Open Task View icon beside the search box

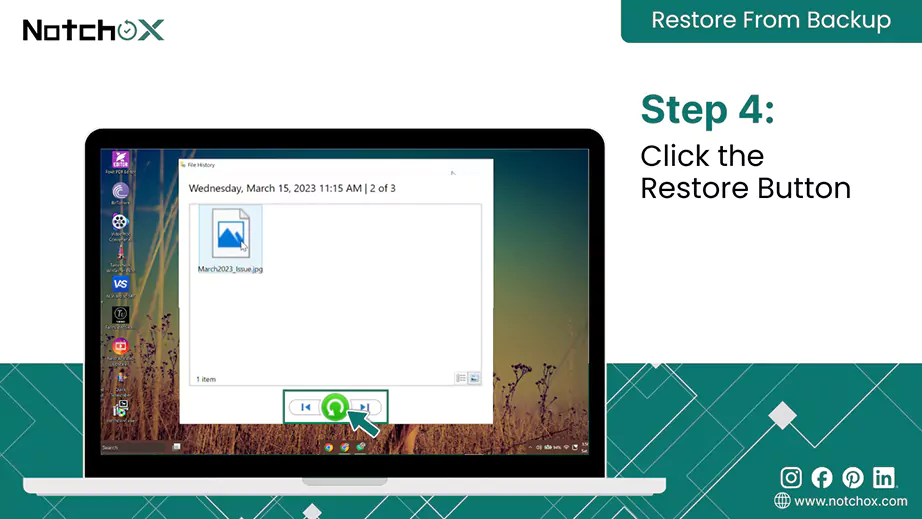click(x=176, y=447)
